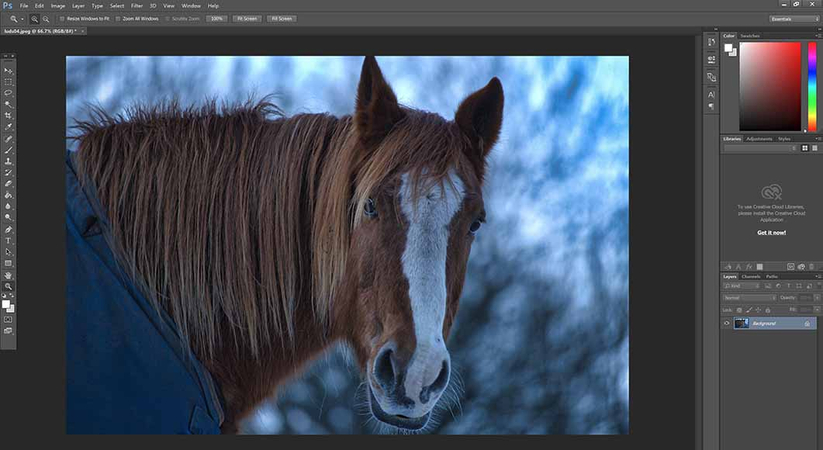
Task: Switch to the Channels tab
Action: tap(751, 276)
